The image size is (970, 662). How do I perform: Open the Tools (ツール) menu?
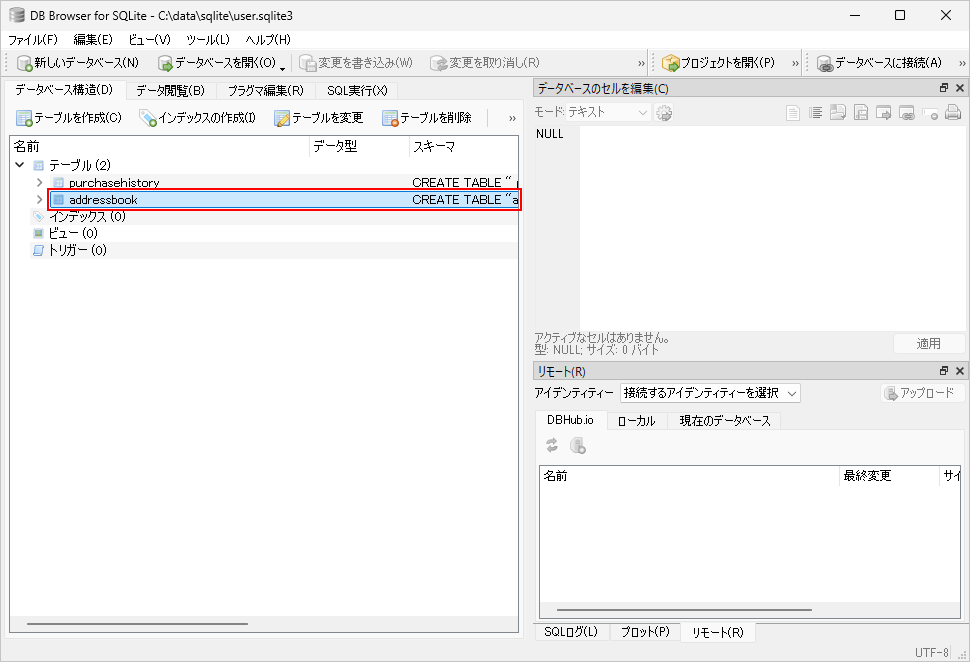[x=207, y=39]
